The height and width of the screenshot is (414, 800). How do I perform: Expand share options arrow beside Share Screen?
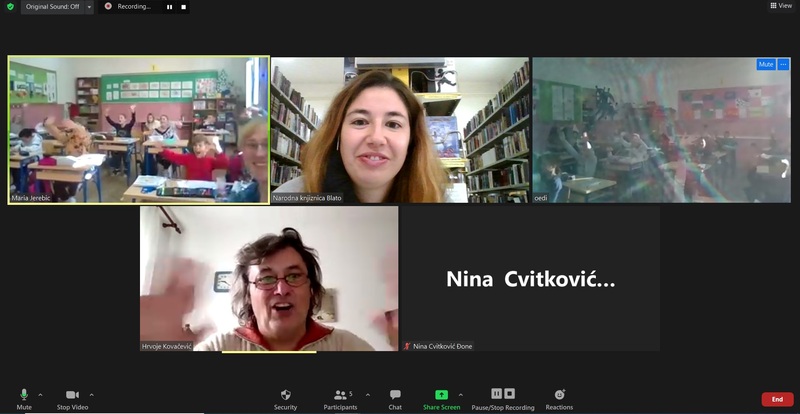point(461,394)
